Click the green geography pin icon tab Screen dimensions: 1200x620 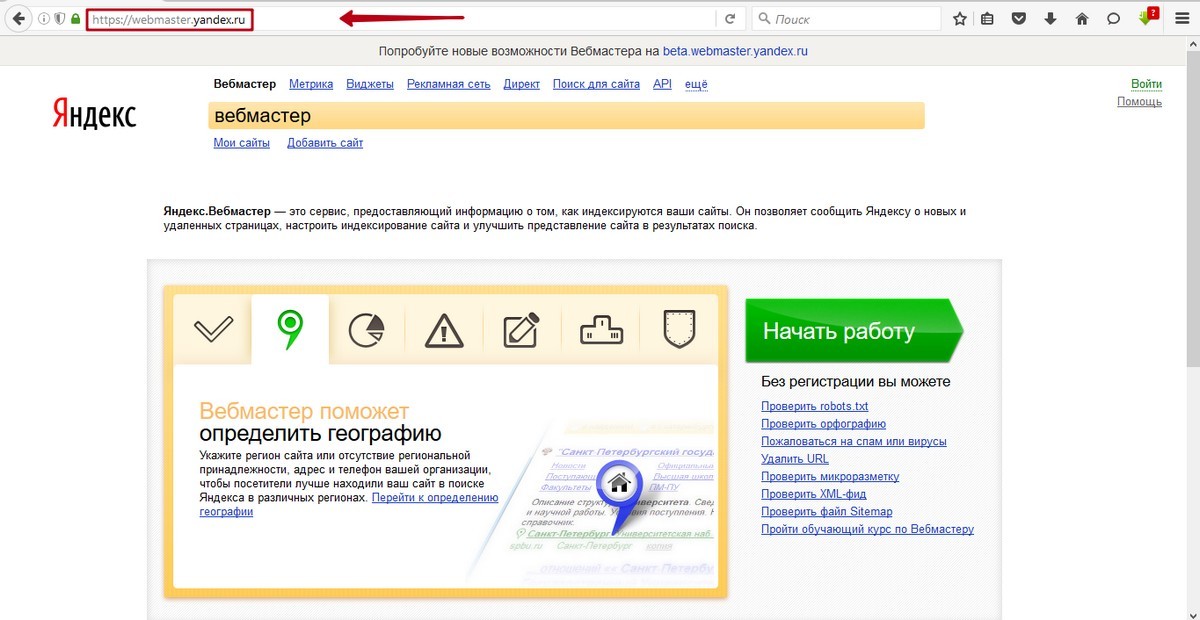click(x=290, y=328)
